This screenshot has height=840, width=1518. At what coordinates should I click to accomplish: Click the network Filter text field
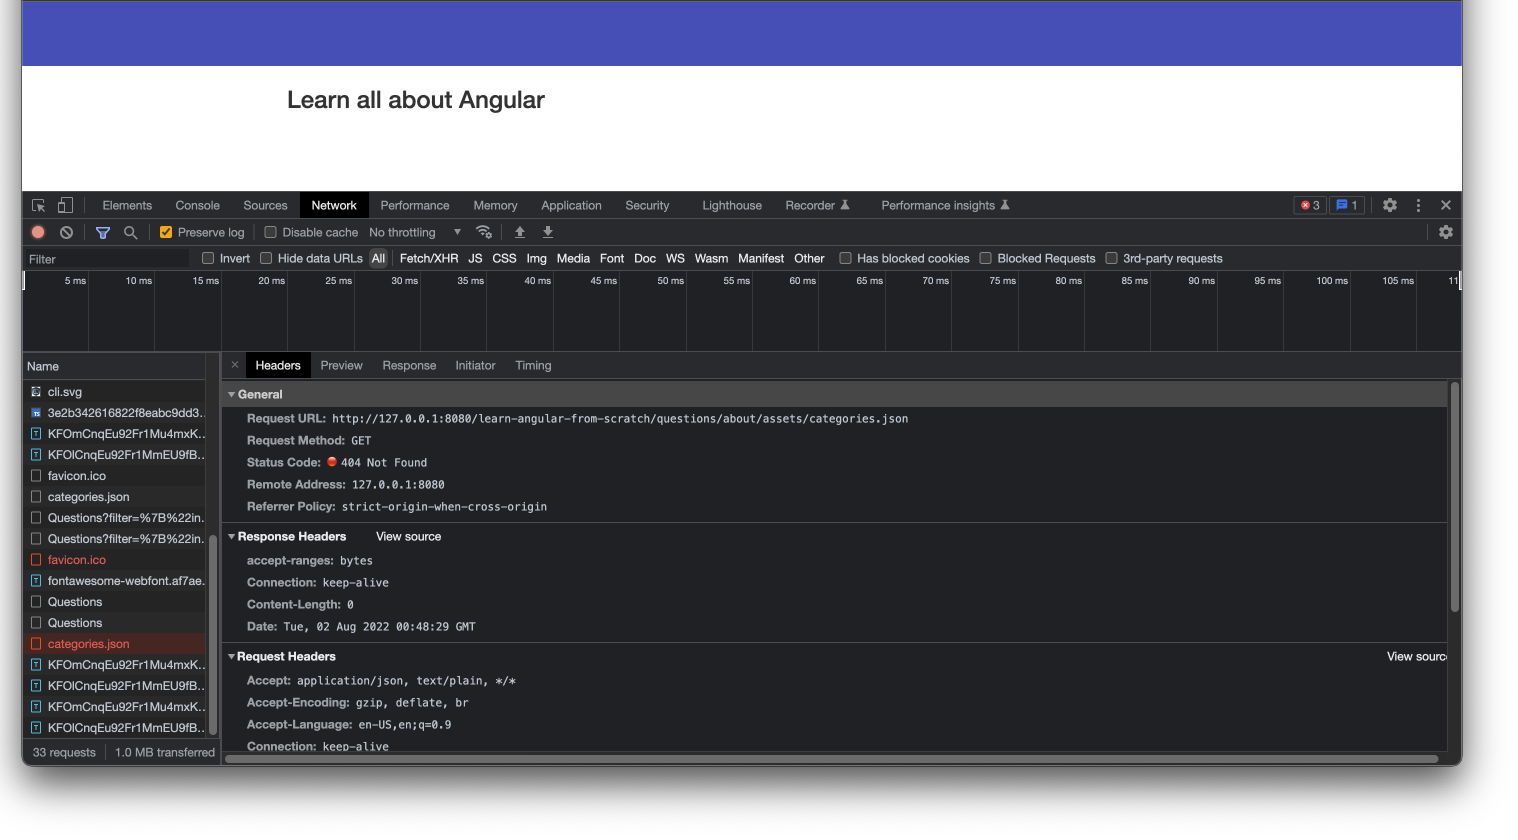click(x=107, y=259)
